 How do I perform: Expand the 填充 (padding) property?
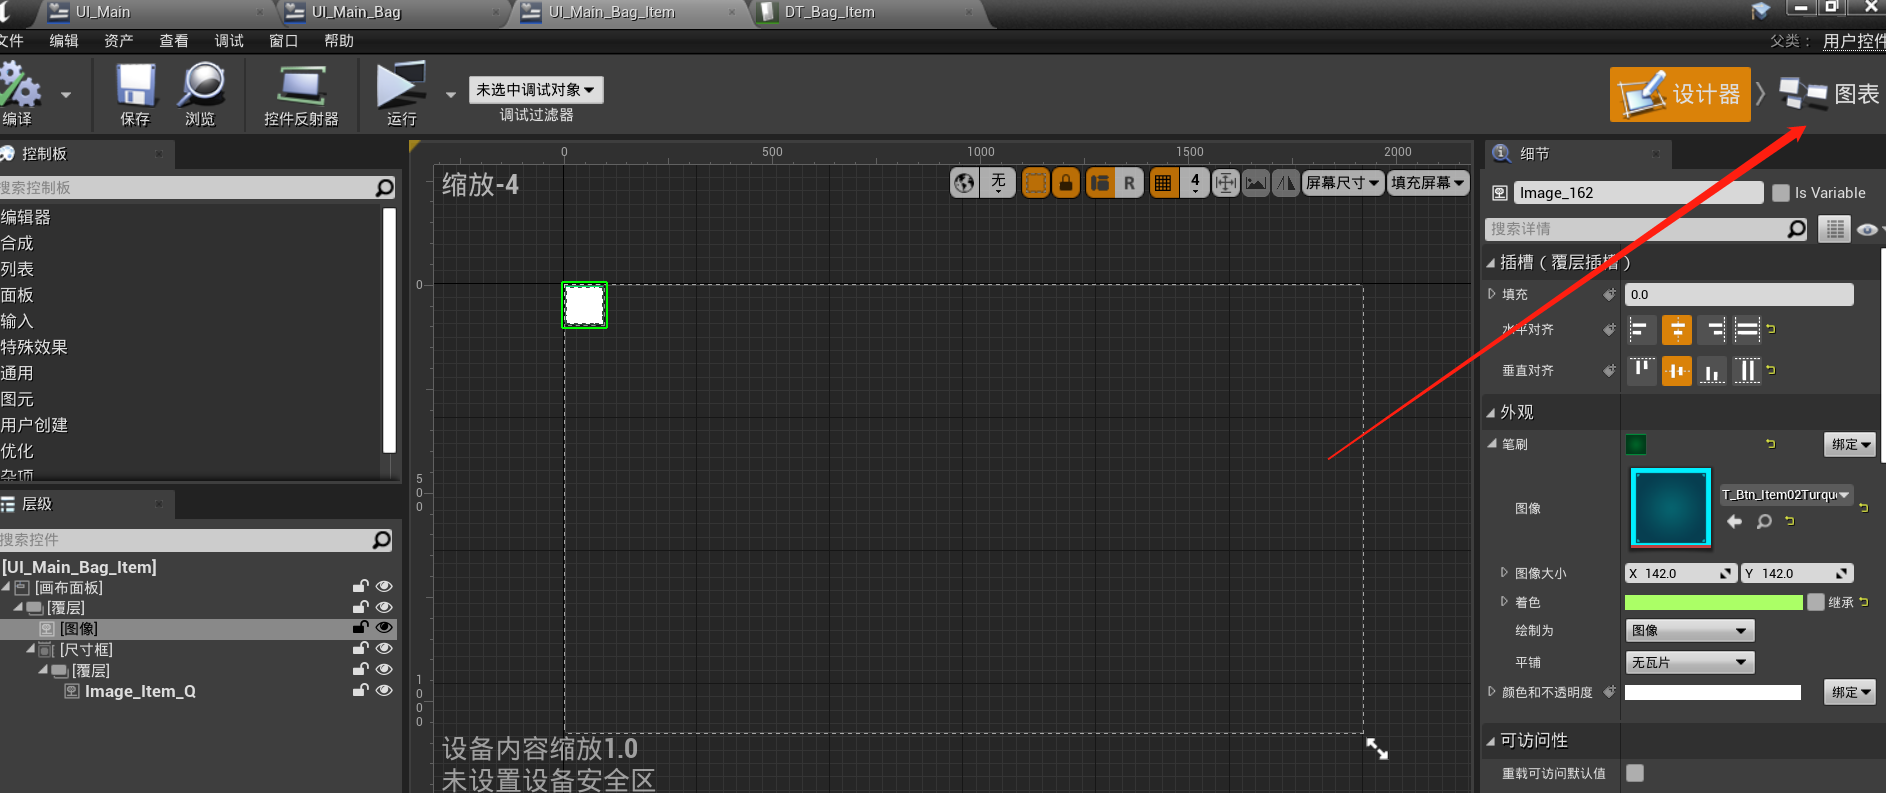pyautogui.click(x=1492, y=294)
